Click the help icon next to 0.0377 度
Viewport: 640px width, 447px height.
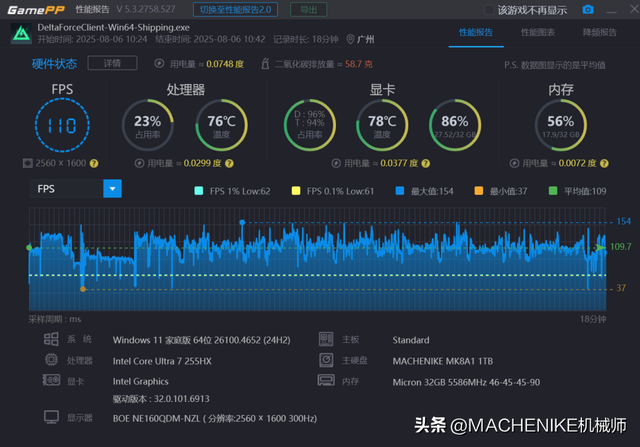[x=426, y=163]
